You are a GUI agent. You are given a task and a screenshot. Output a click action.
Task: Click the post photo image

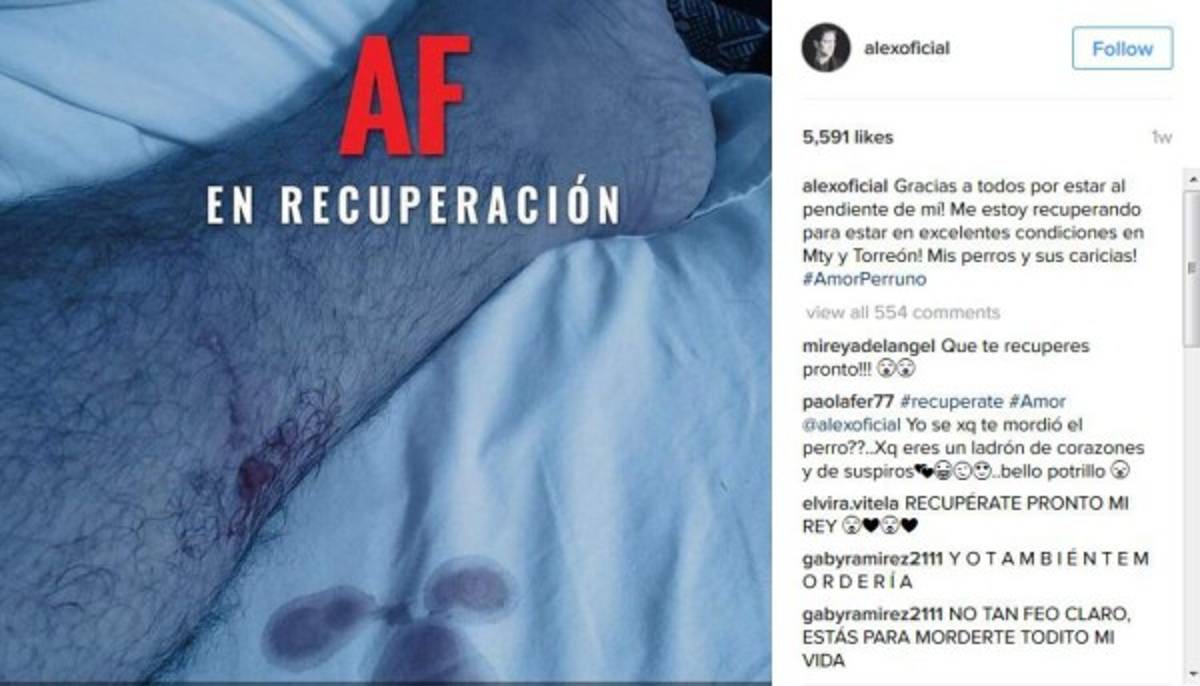[386, 343]
